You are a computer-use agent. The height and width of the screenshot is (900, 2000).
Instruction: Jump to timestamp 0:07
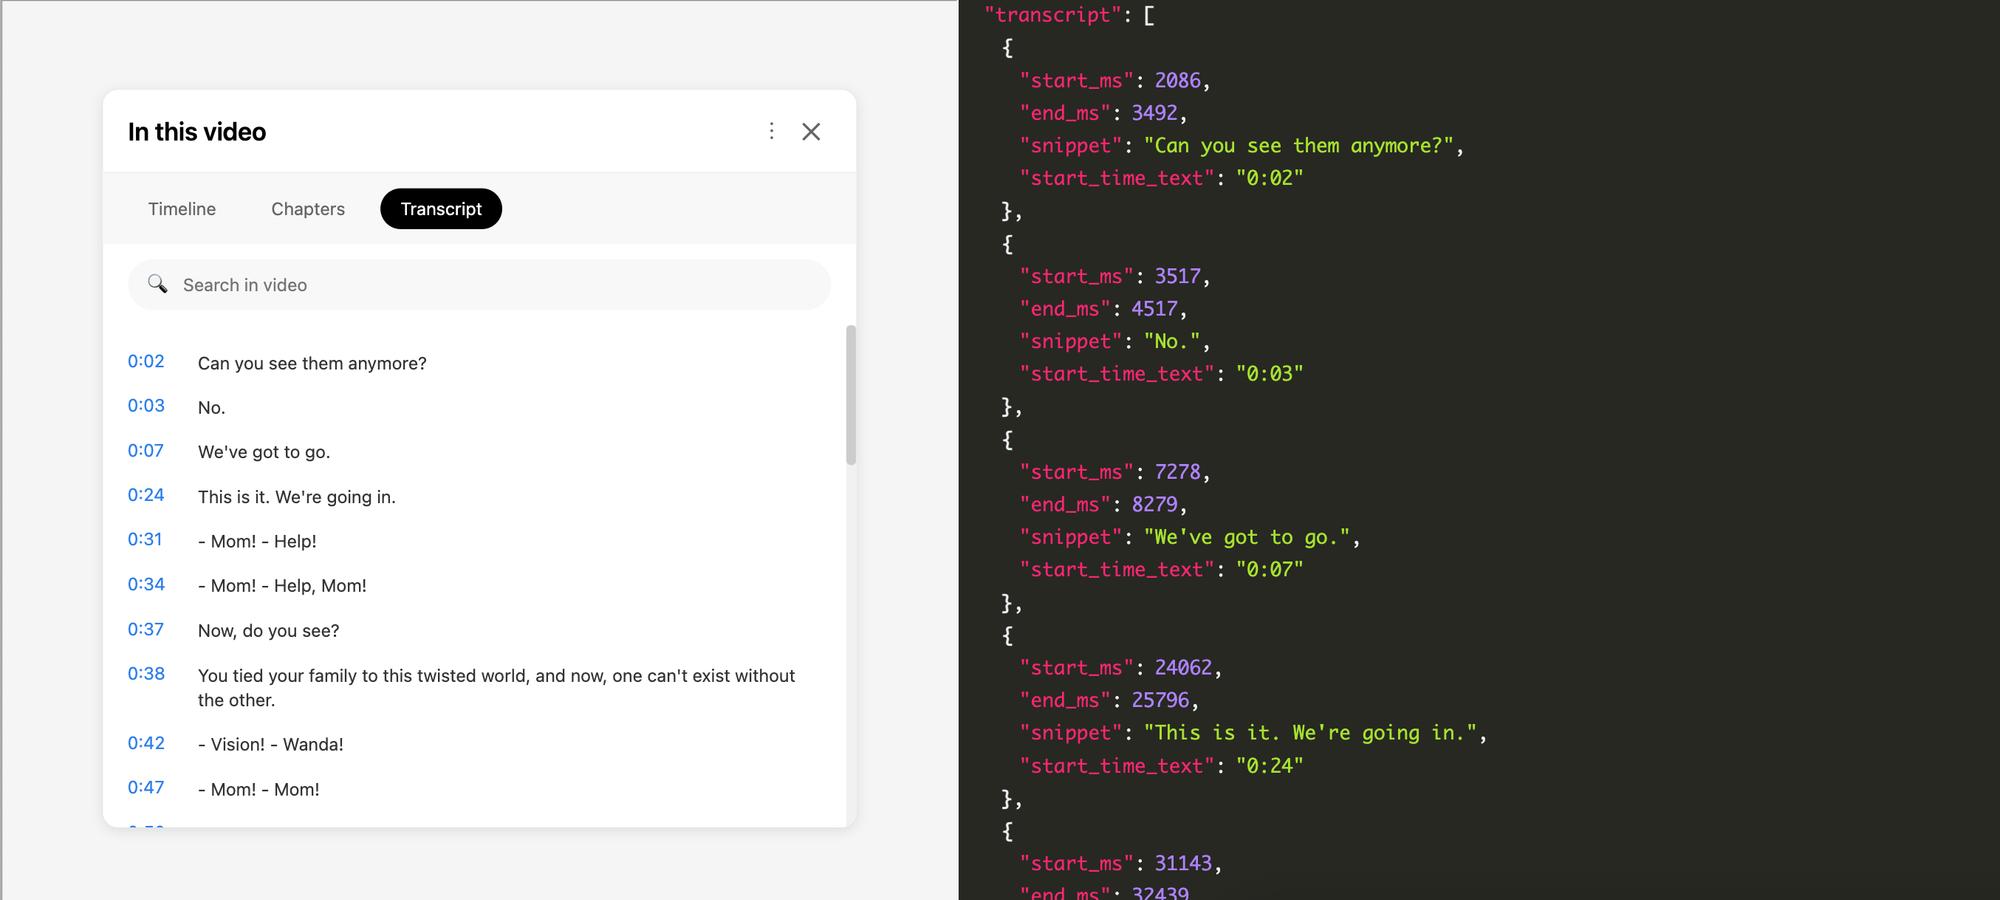146,450
